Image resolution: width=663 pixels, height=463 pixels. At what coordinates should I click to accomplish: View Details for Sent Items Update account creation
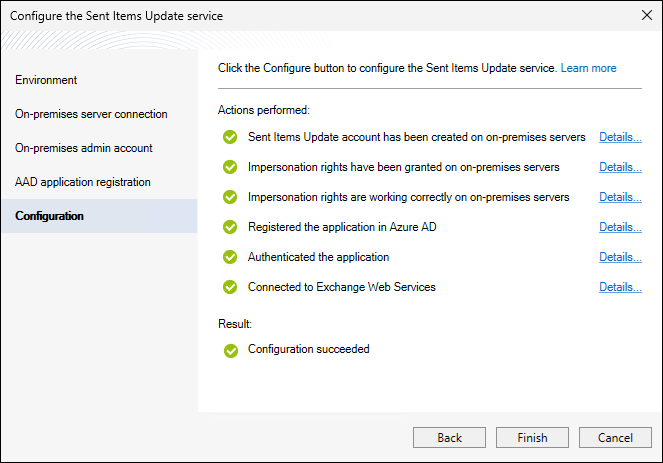coord(620,137)
